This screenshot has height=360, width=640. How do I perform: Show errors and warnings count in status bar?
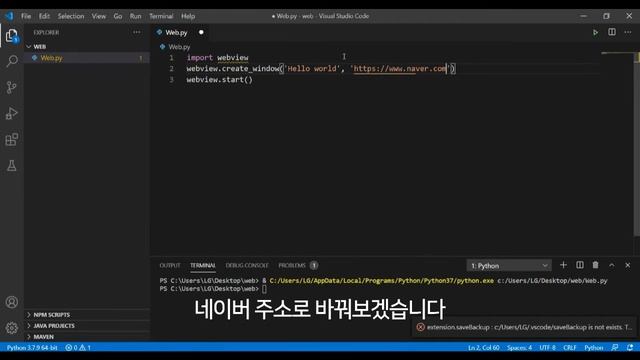point(78,348)
